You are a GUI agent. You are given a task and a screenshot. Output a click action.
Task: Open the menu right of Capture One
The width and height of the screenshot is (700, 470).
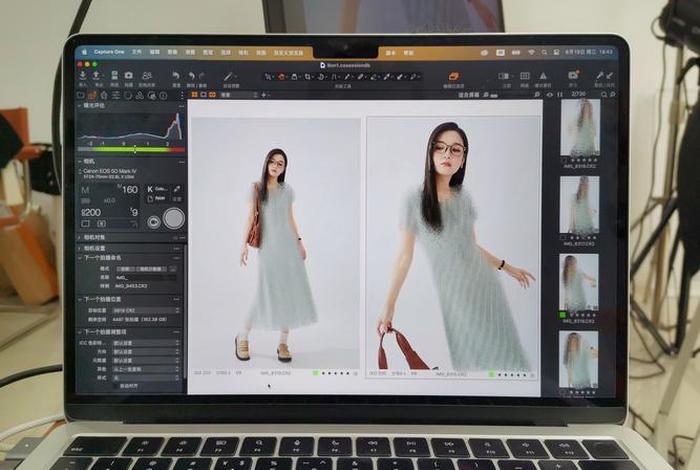[137, 51]
